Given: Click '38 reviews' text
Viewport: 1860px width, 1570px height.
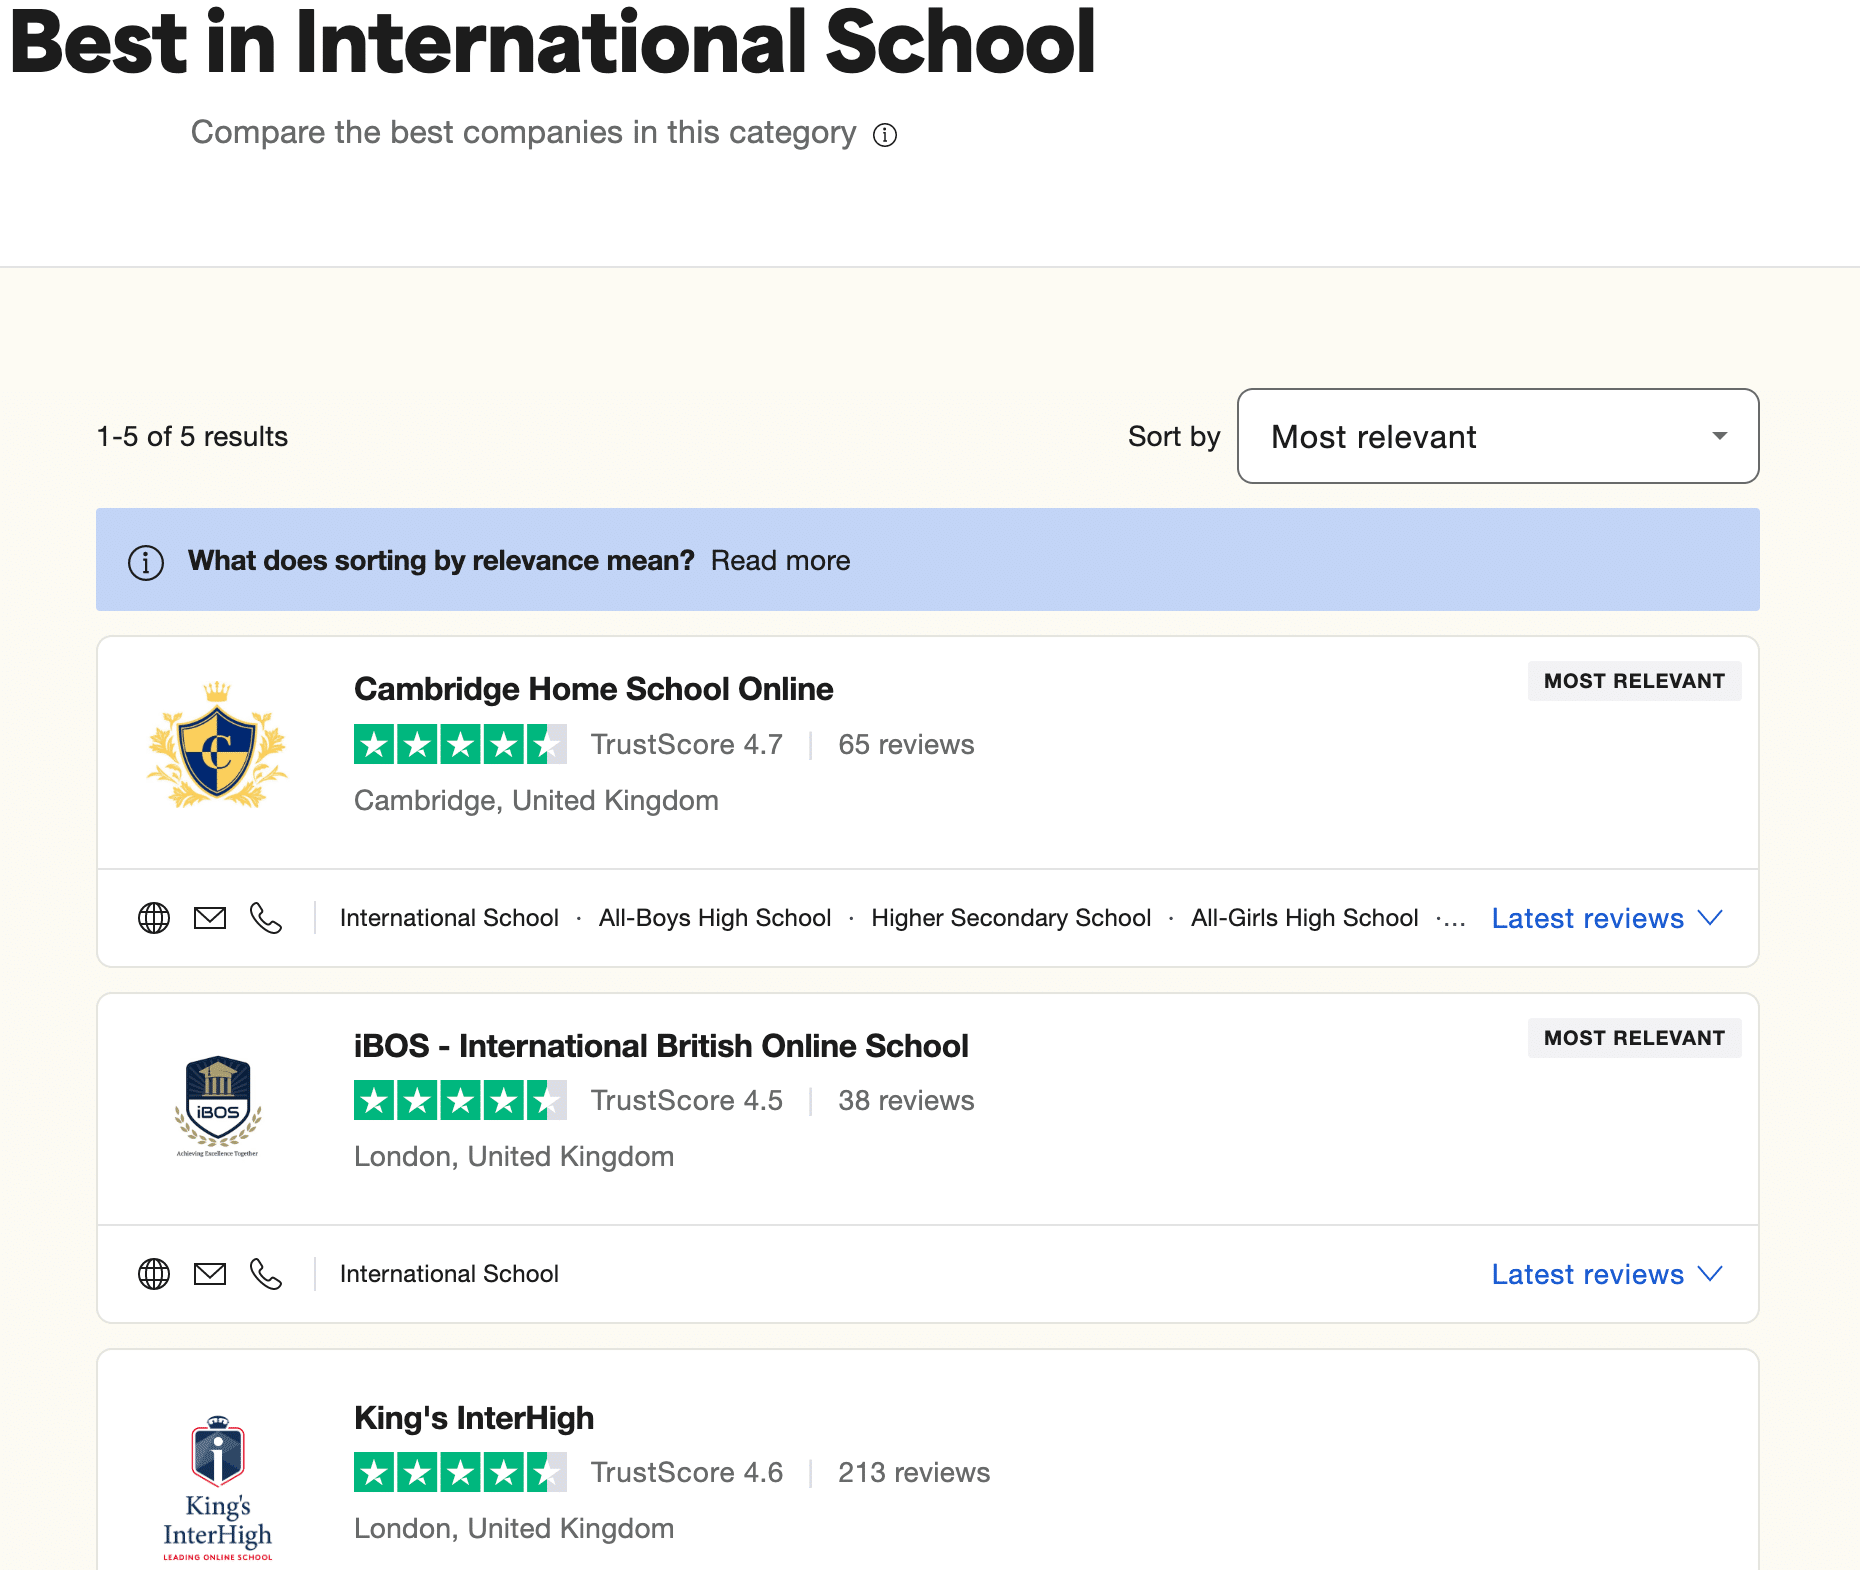Looking at the screenshot, I should click(x=906, y=1101).
